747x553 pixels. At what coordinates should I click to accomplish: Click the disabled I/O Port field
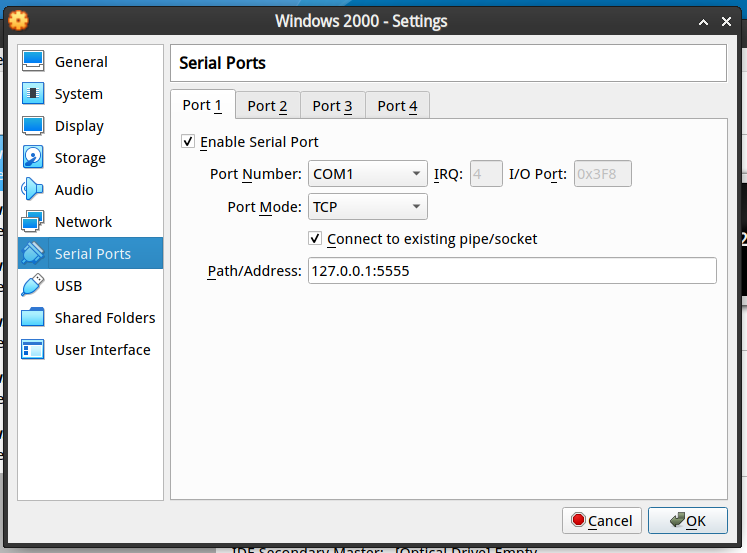(603, 174)
